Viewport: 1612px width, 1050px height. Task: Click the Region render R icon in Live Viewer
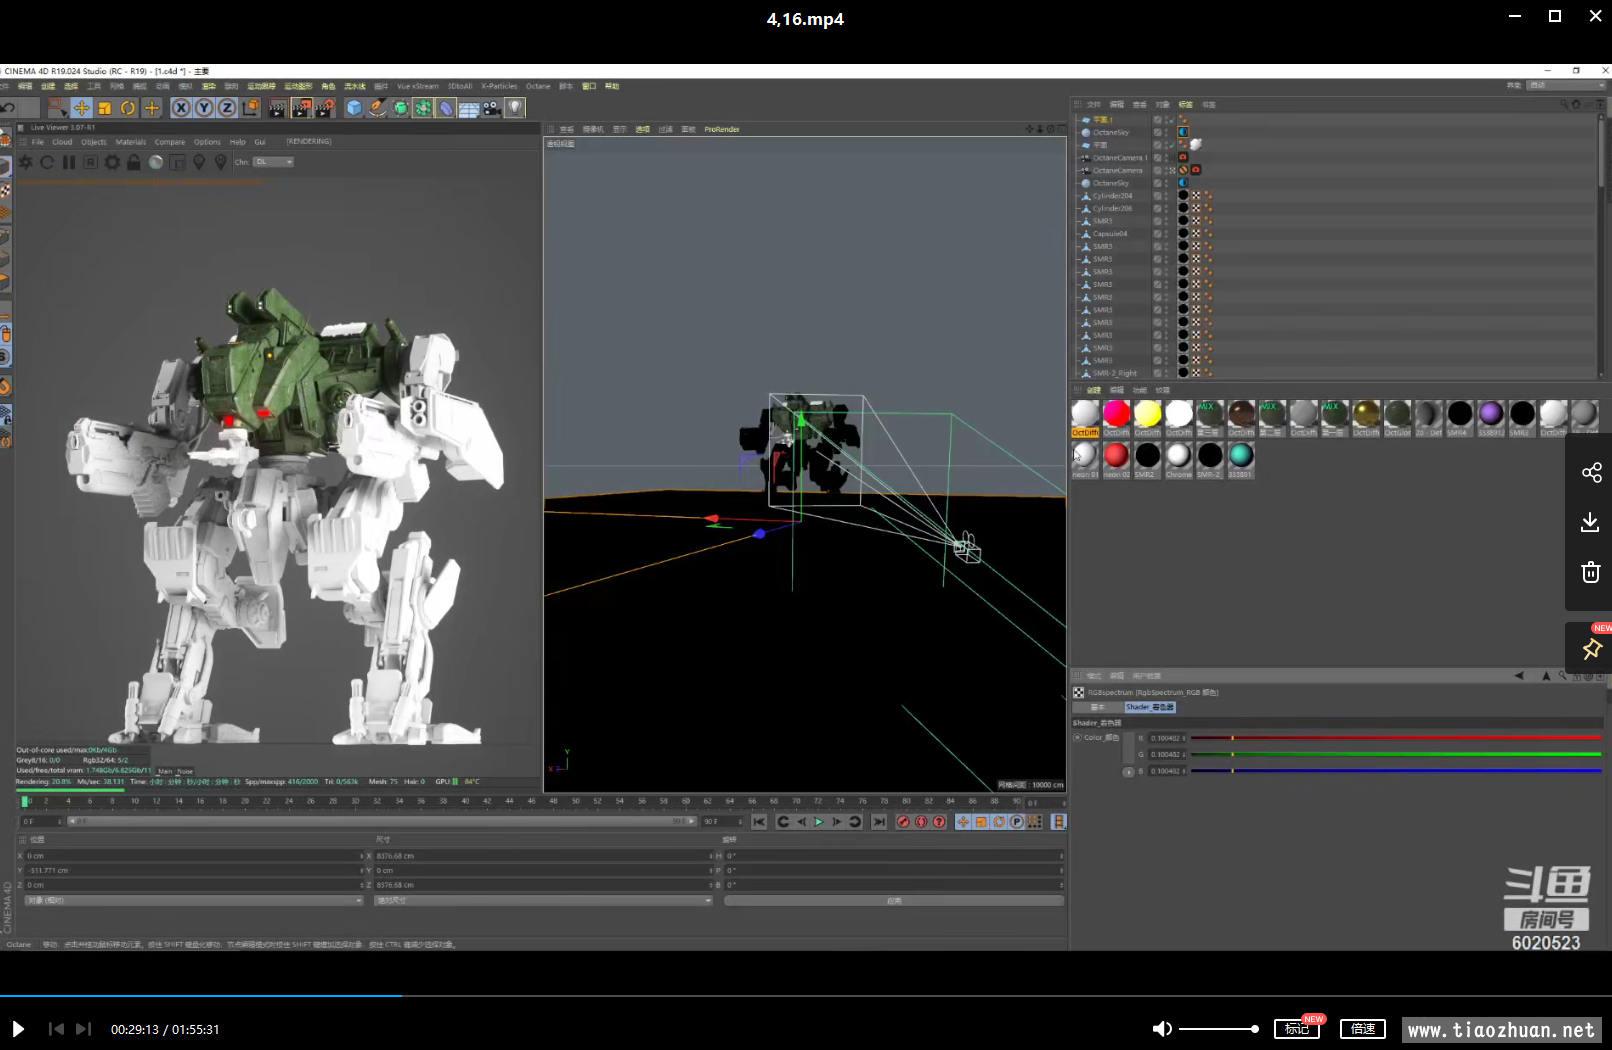[x=90, y=162]
